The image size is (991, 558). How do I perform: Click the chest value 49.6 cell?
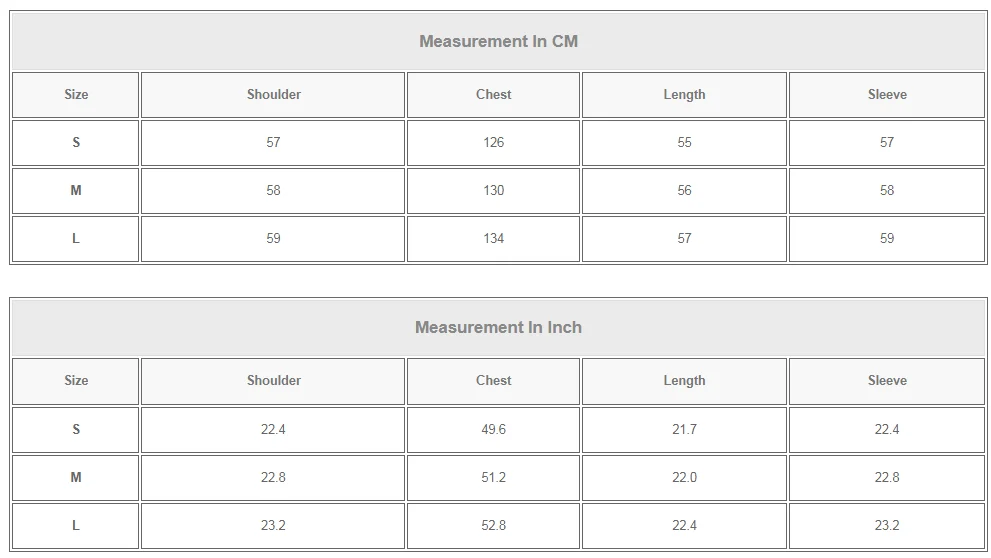point(493,429)
